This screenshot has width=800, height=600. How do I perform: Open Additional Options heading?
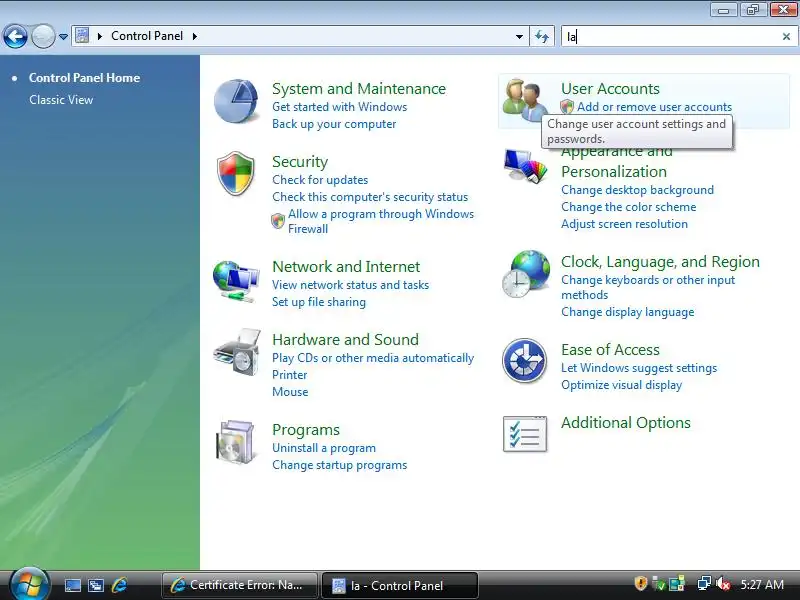pyautogui.click(x=626, y=423)
